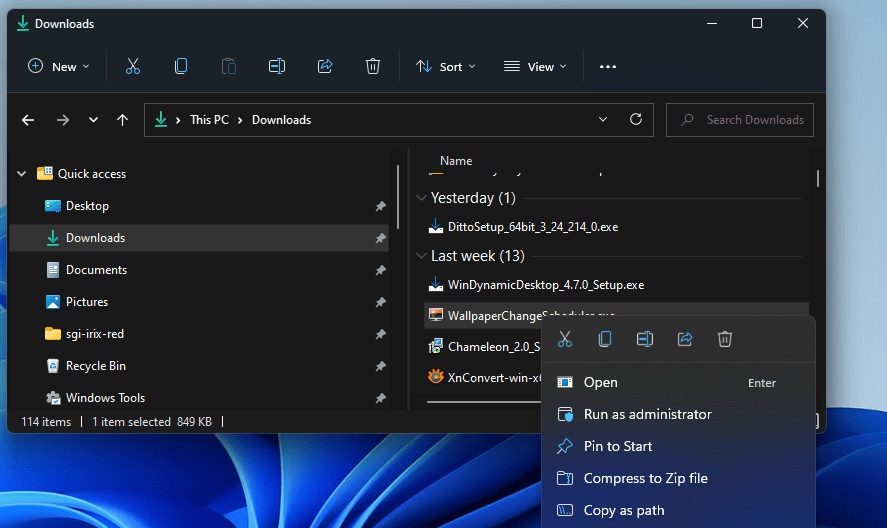Click the Cut icon in the toolbar
The width and height of the screenshot is (887, 528).
tap(133, 66)
